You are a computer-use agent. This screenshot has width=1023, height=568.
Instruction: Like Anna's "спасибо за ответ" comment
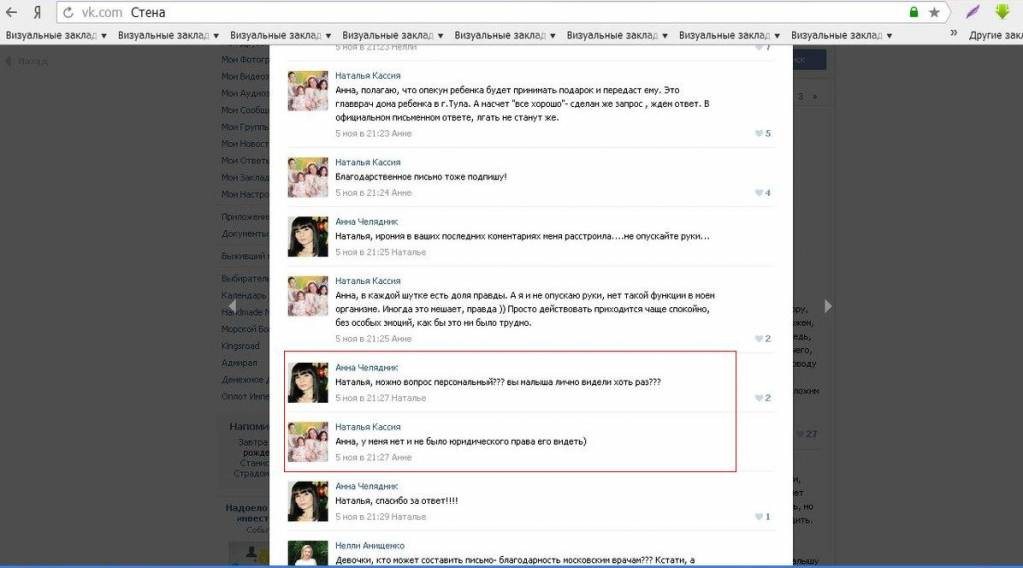click(761, 516)
